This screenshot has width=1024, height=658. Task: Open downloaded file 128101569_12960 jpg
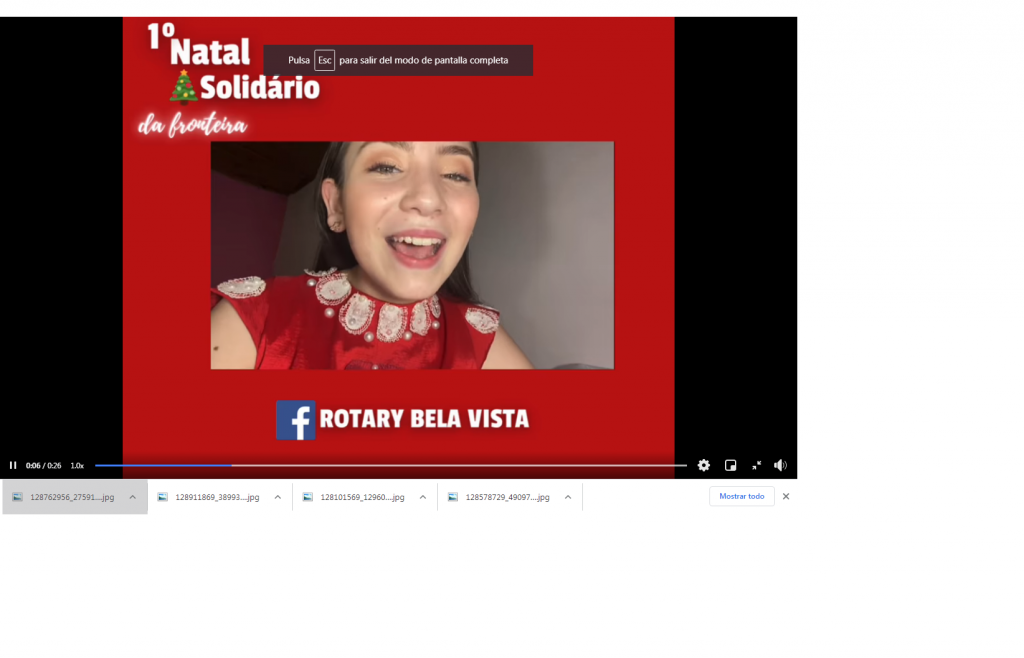pos(362,497)
